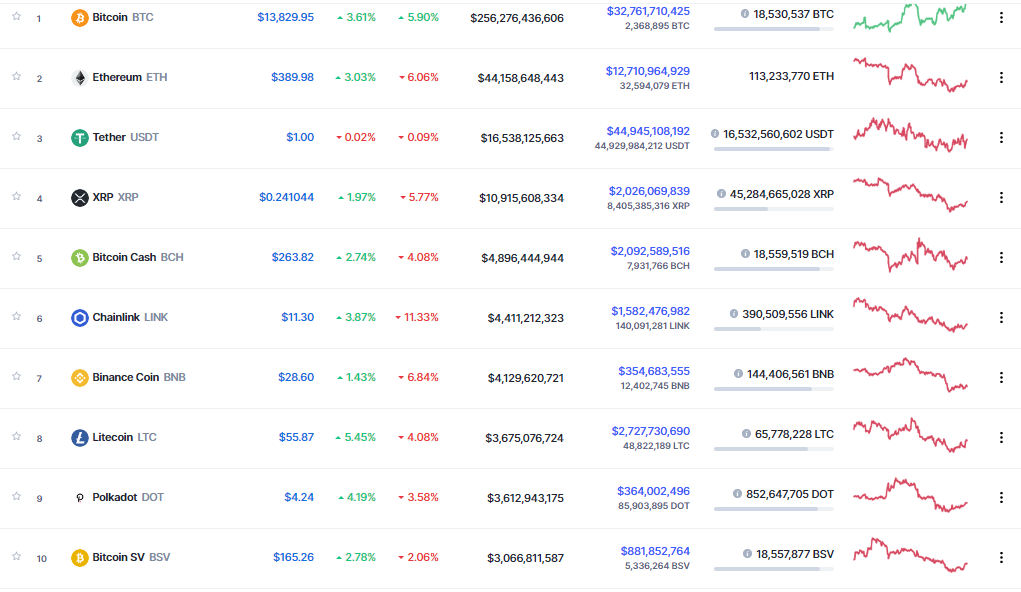Click the Bitcoin SV price $165.26
This screenshot has width=1021, height=592.
[293, 557]
